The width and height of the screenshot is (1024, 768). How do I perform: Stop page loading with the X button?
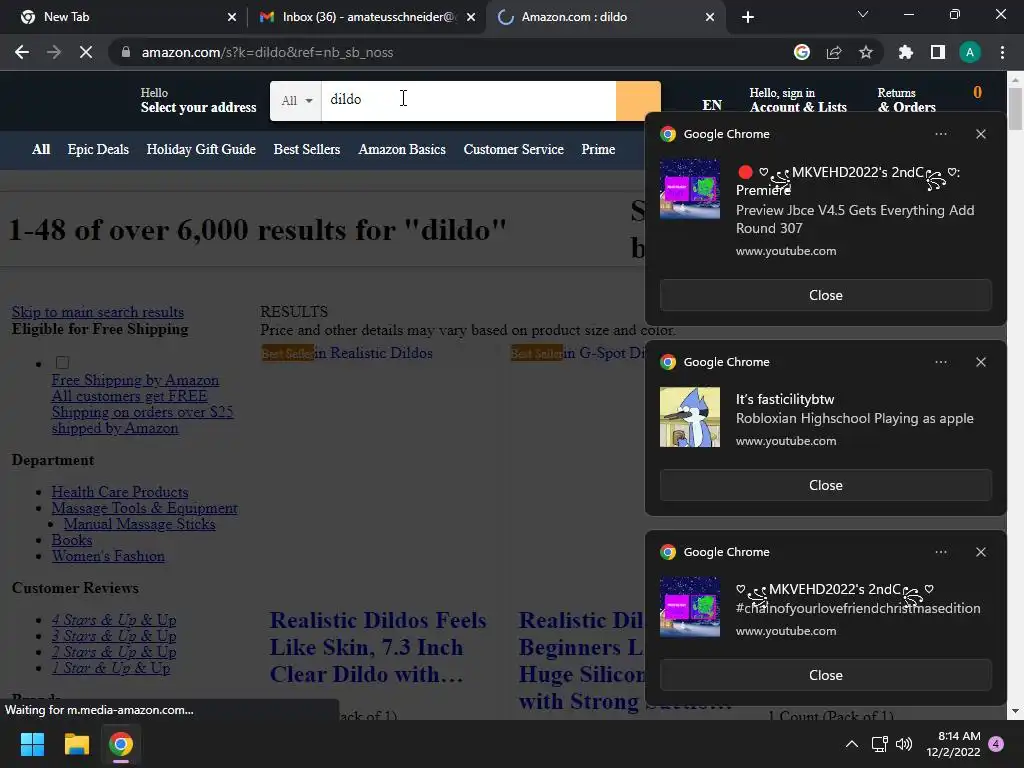86,52
